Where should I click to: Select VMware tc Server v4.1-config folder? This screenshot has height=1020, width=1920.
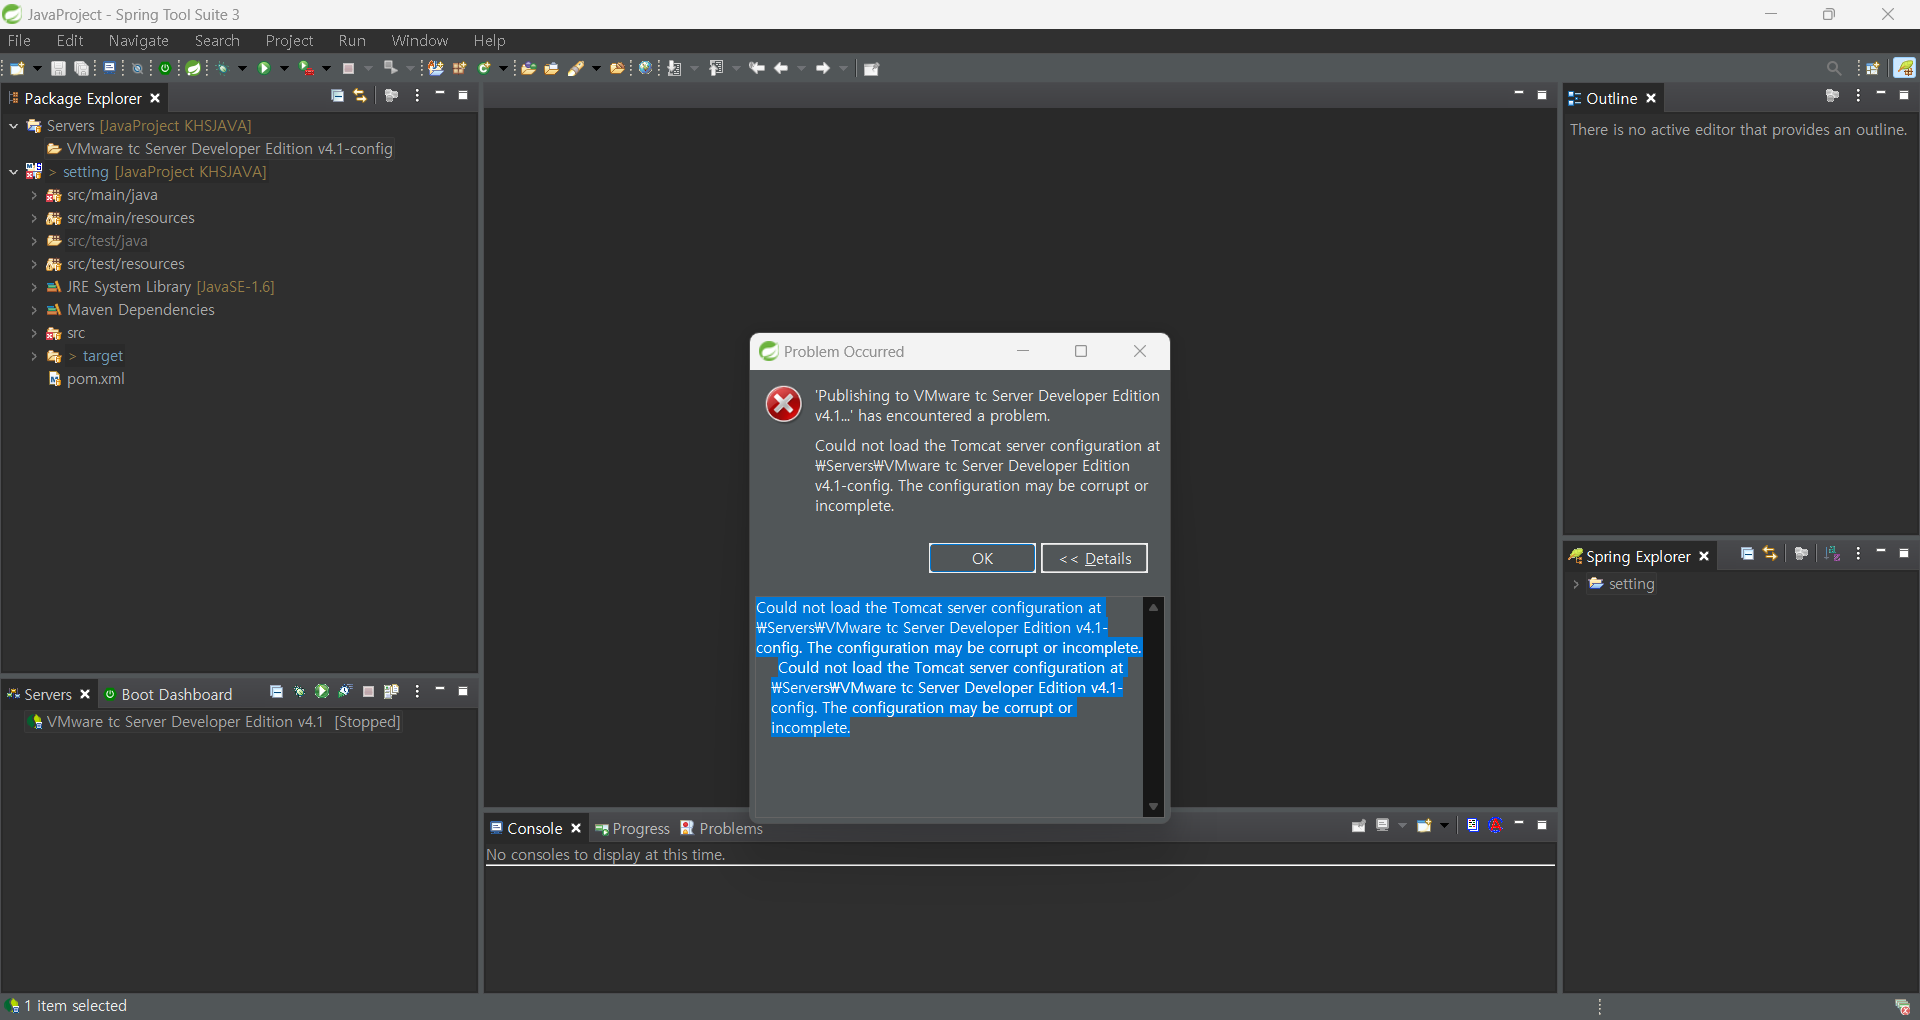[x=220, y=149]
